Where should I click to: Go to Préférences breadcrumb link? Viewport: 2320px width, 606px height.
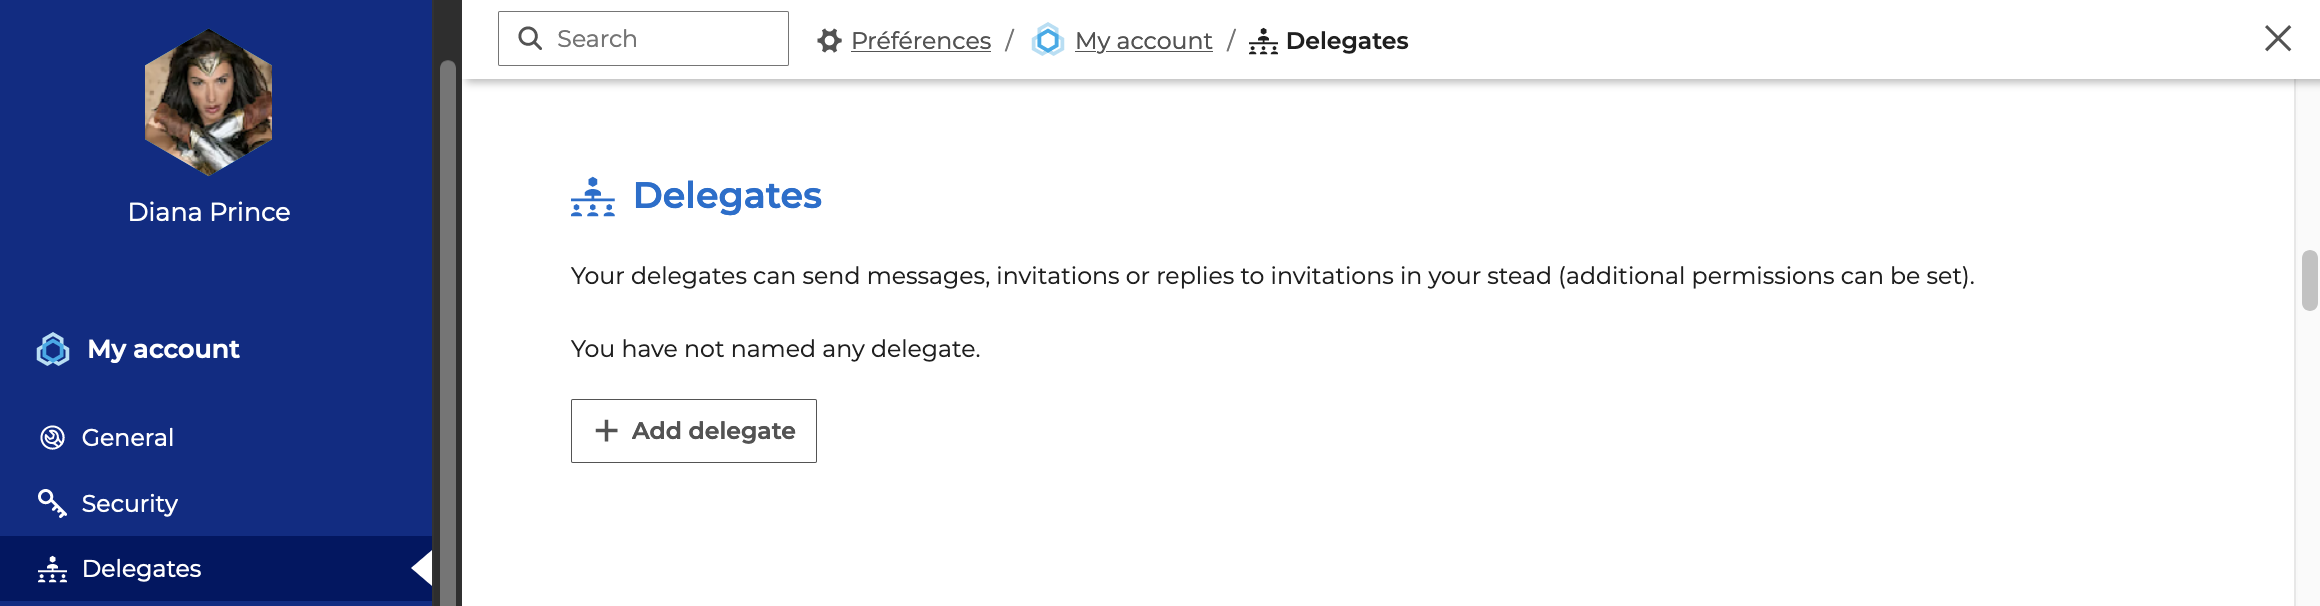[x=920, y=41]
